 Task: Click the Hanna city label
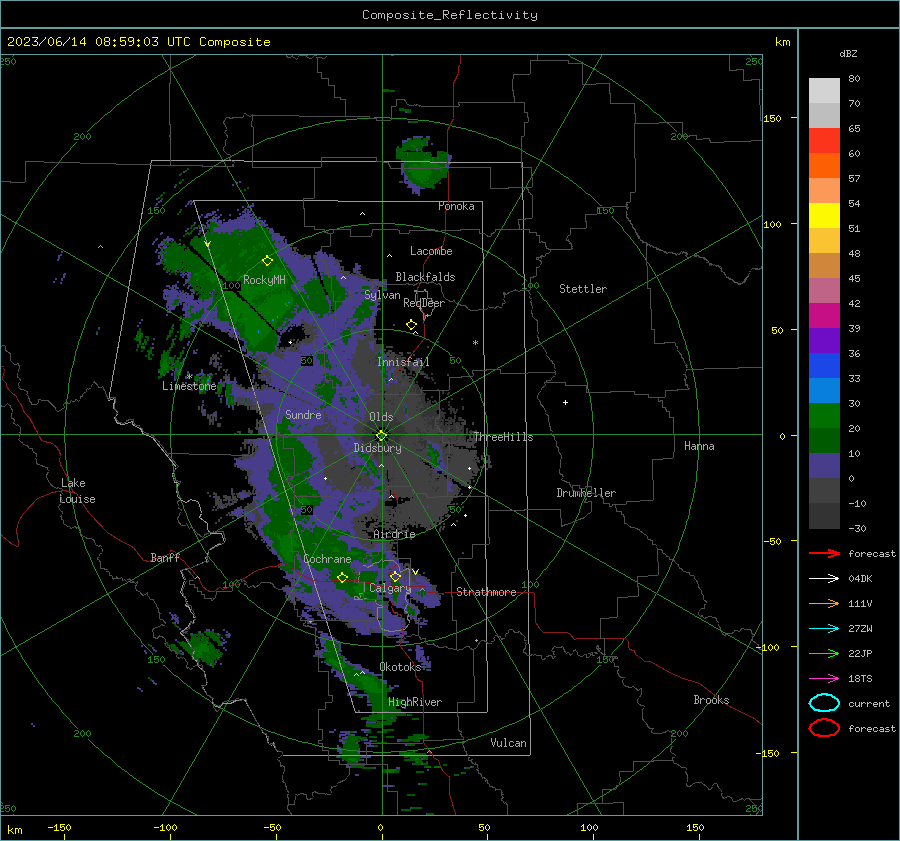[x=699, y=446]
